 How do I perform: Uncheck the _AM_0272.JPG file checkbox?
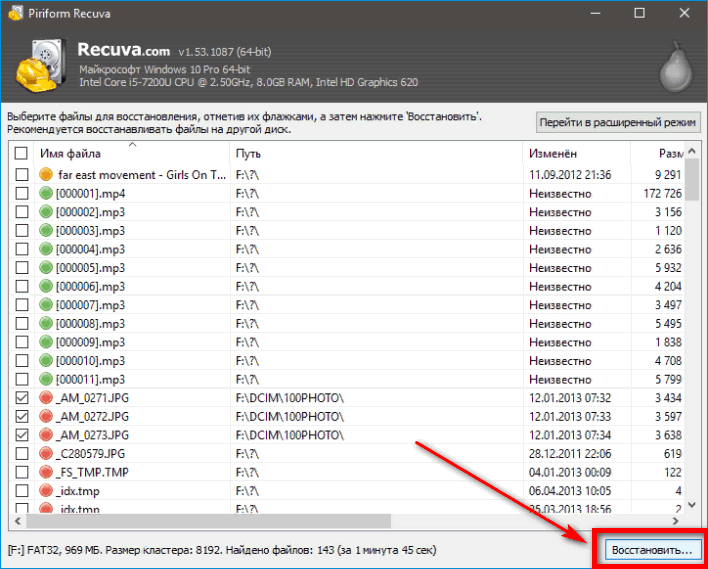(x=22, y=416)
